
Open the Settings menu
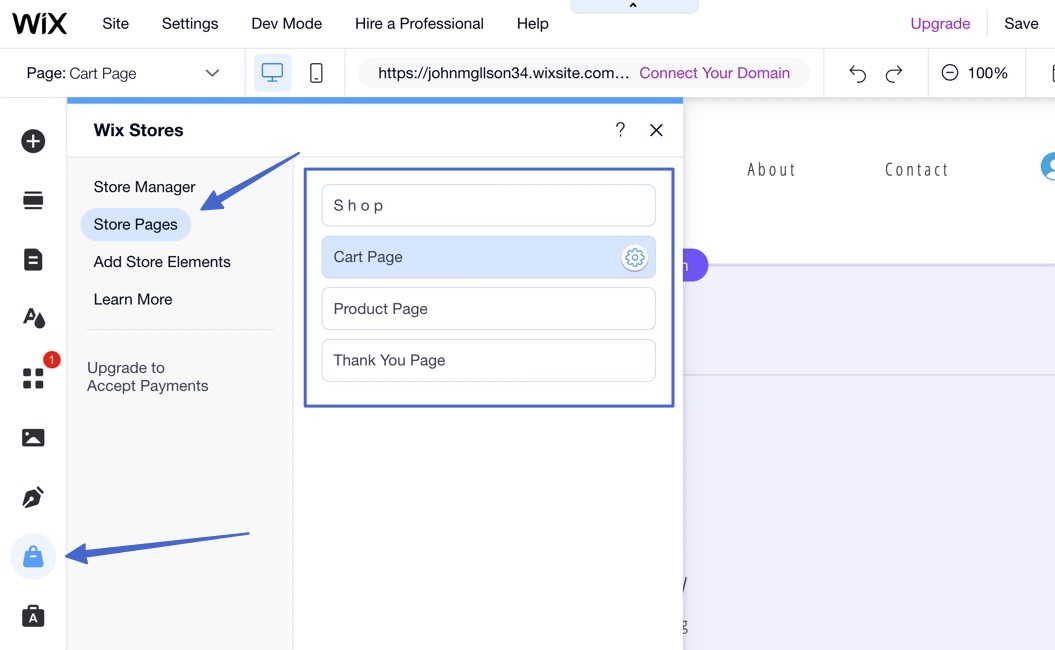pyautogui.click(x=189, y=23)
